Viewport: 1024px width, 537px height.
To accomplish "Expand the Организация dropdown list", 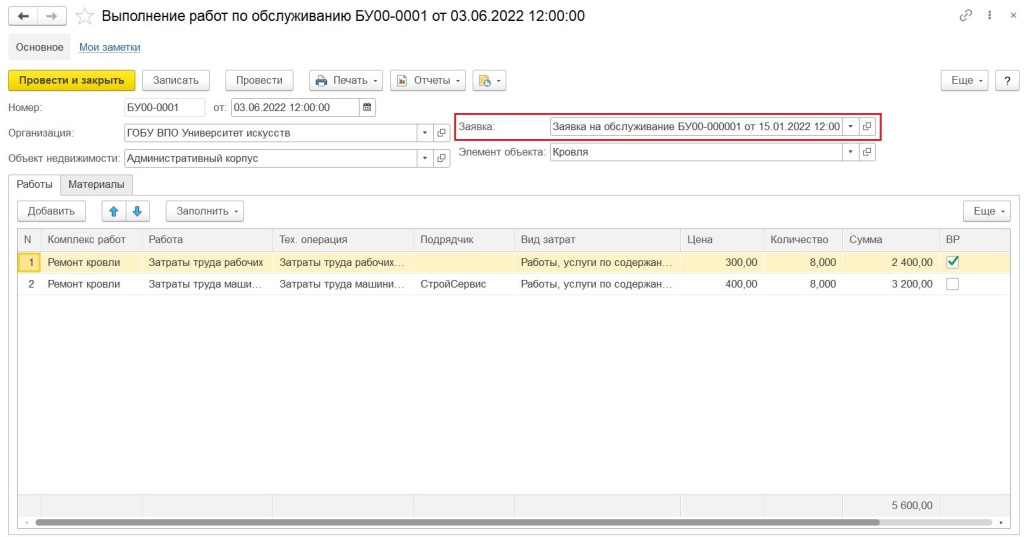I will click(424, 132).
